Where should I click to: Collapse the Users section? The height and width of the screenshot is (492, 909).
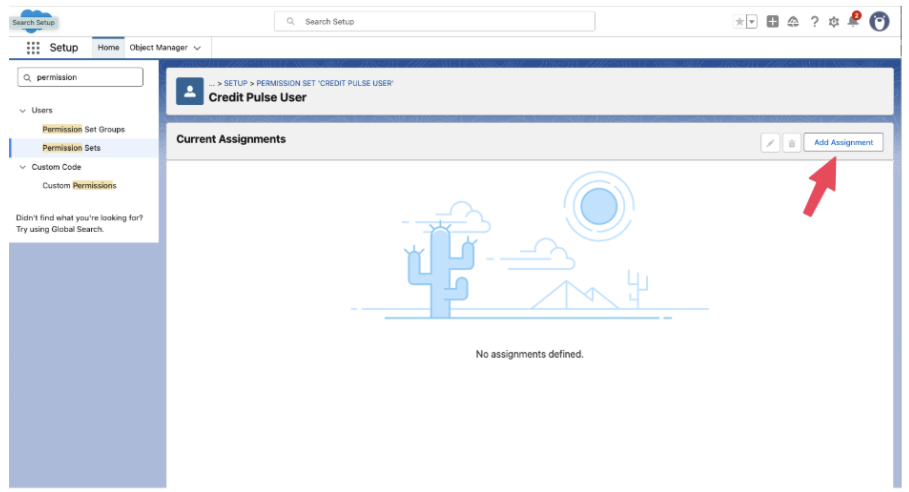[x=23, y=110]
